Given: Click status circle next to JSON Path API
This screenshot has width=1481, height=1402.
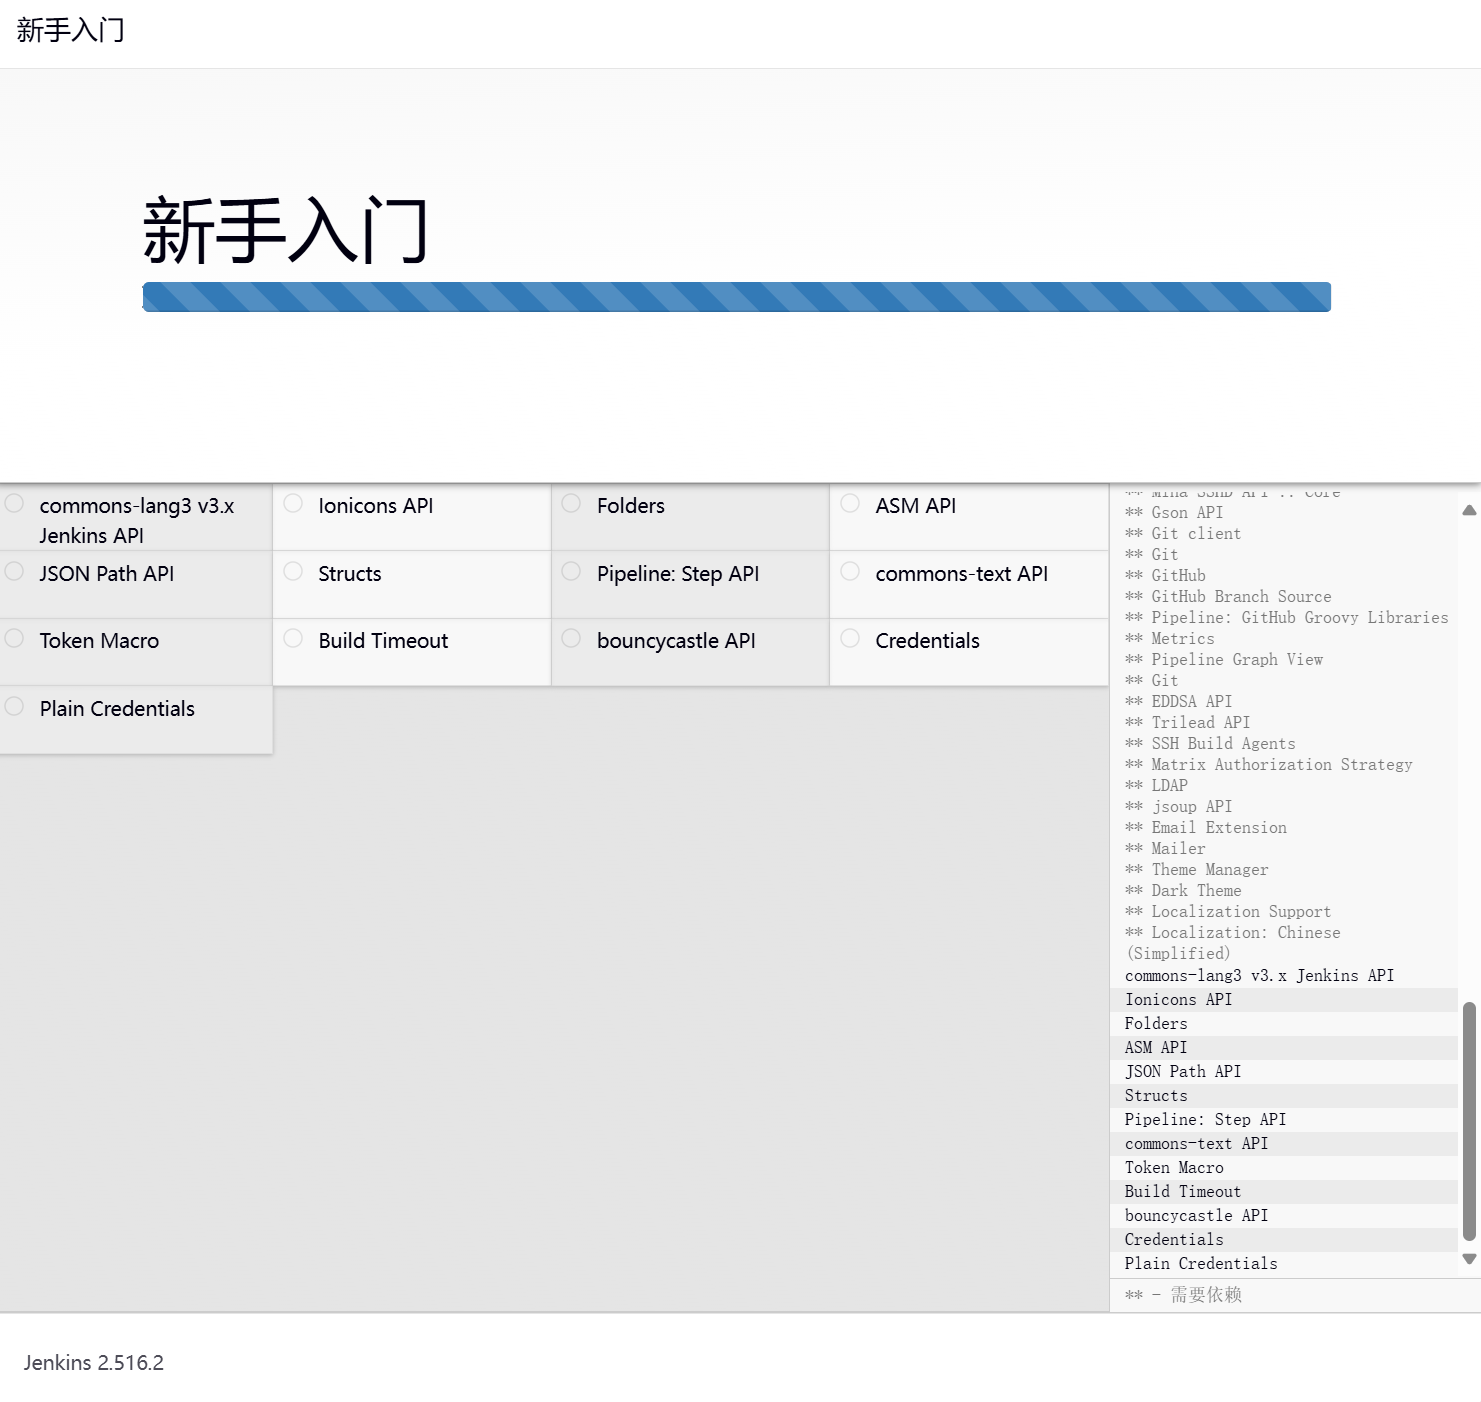Looking at the screenshot, I should click(14, 571).
